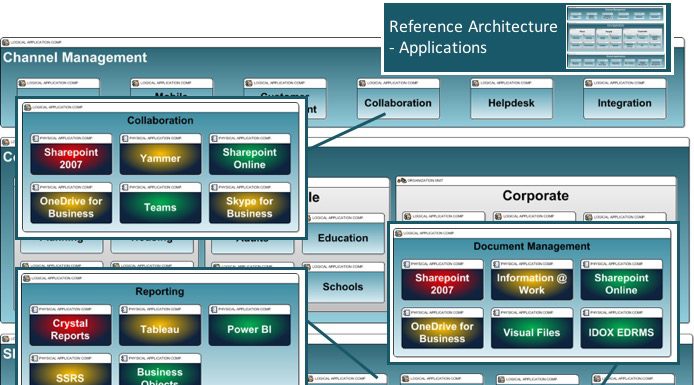Image resolution: width=694 pixels, height=385 pixels.
Task: Select the Integration channel component
Action: [625, 99]
